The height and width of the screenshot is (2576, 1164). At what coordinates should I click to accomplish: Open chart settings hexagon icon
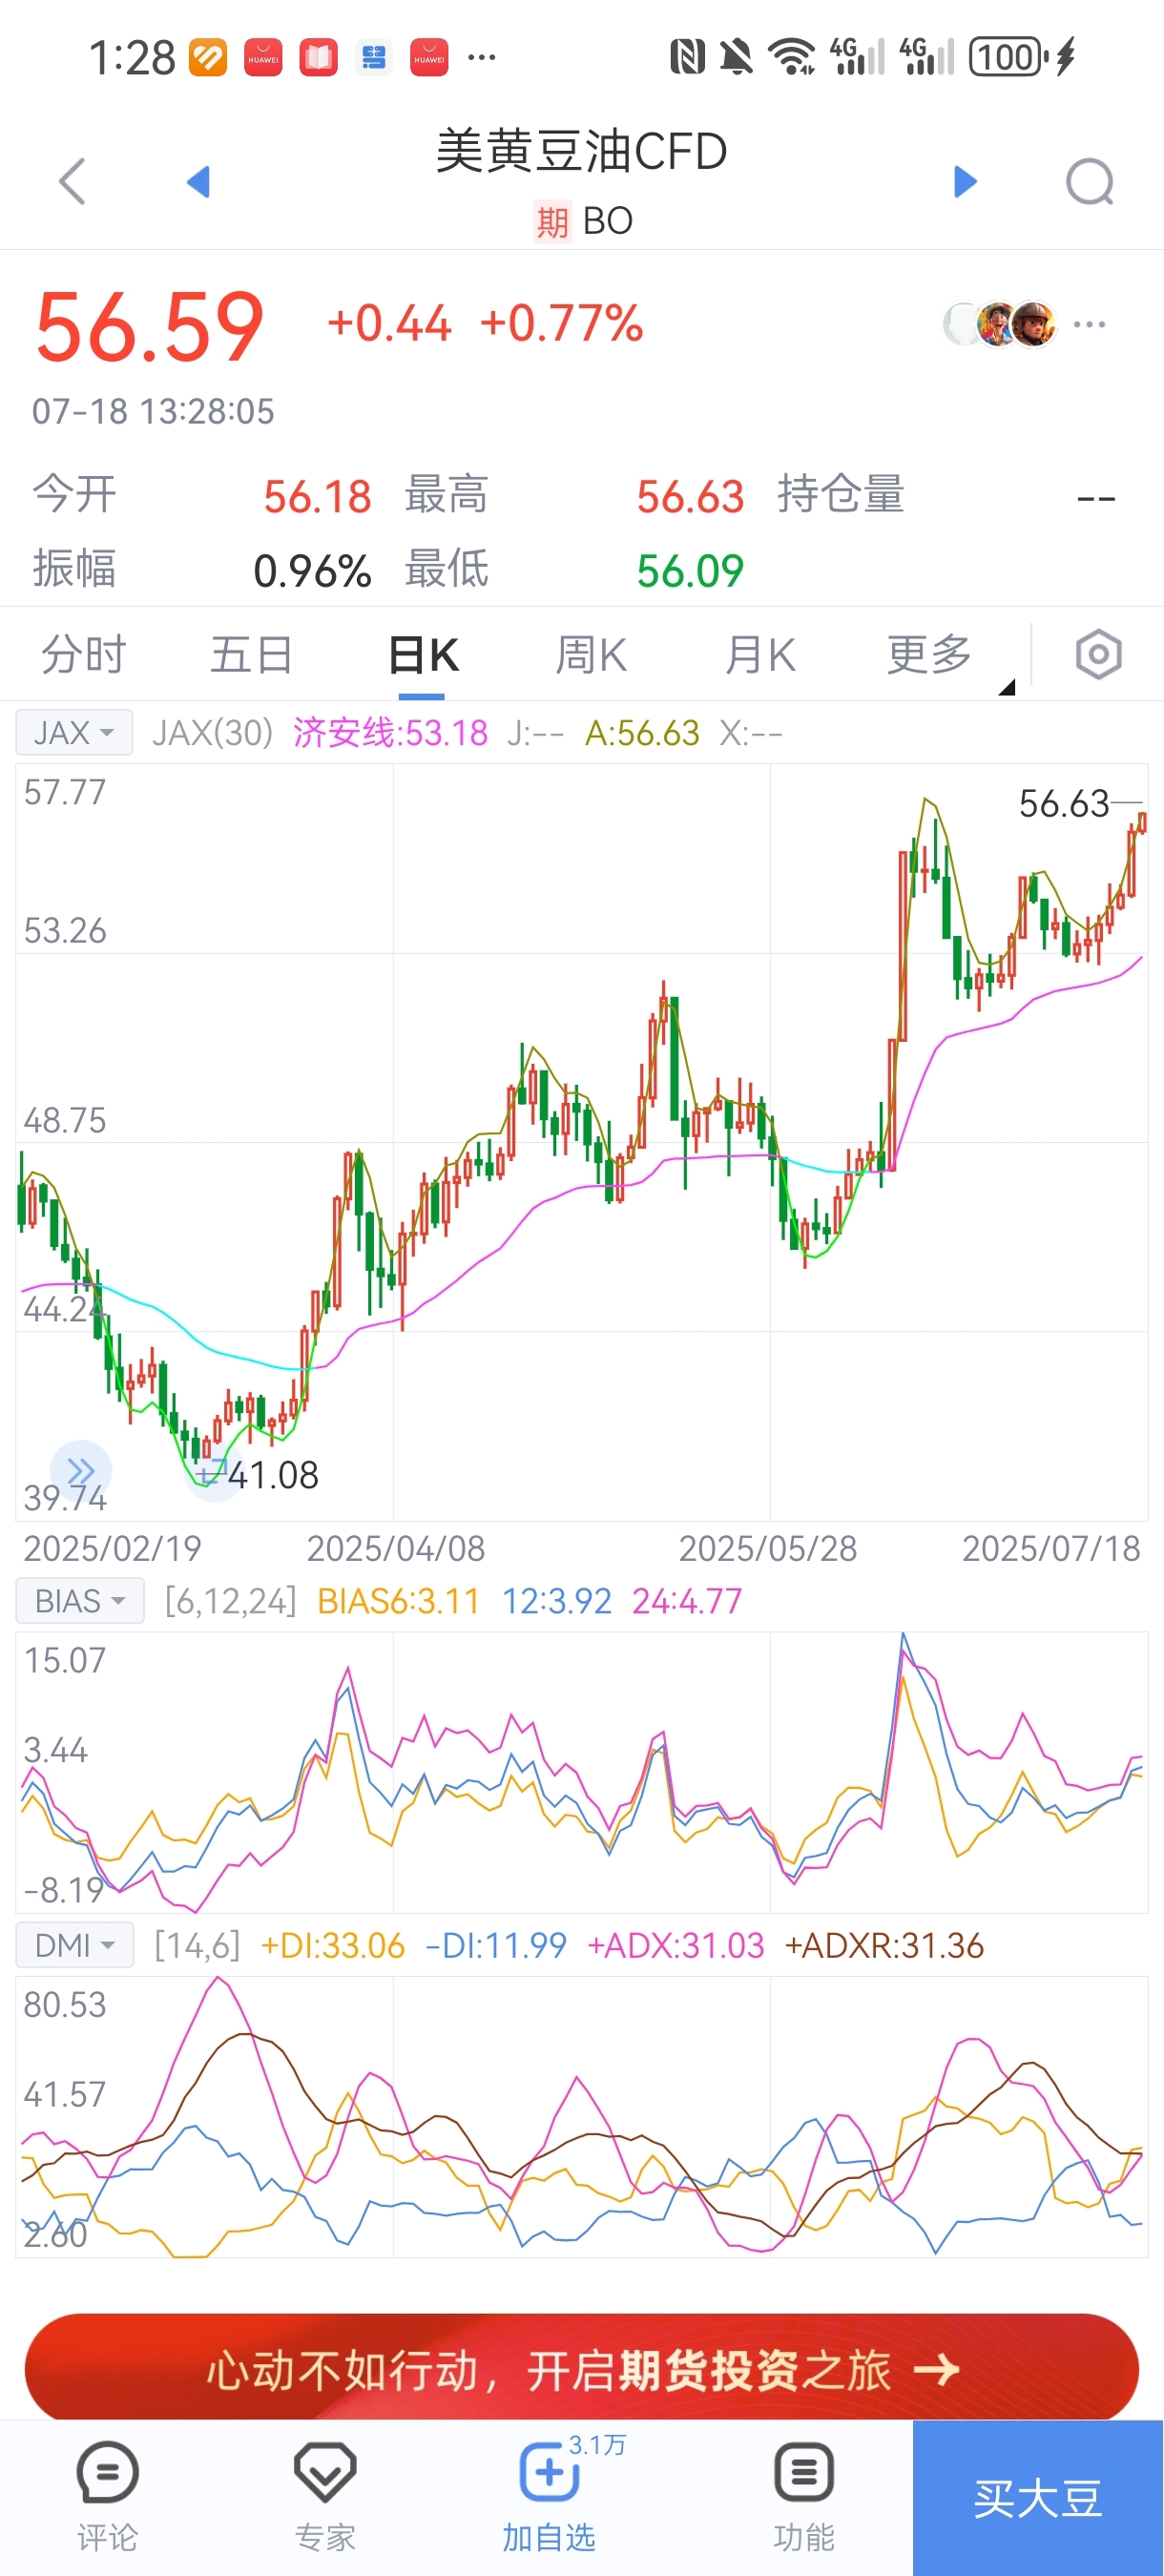(x=1098, y=655)
